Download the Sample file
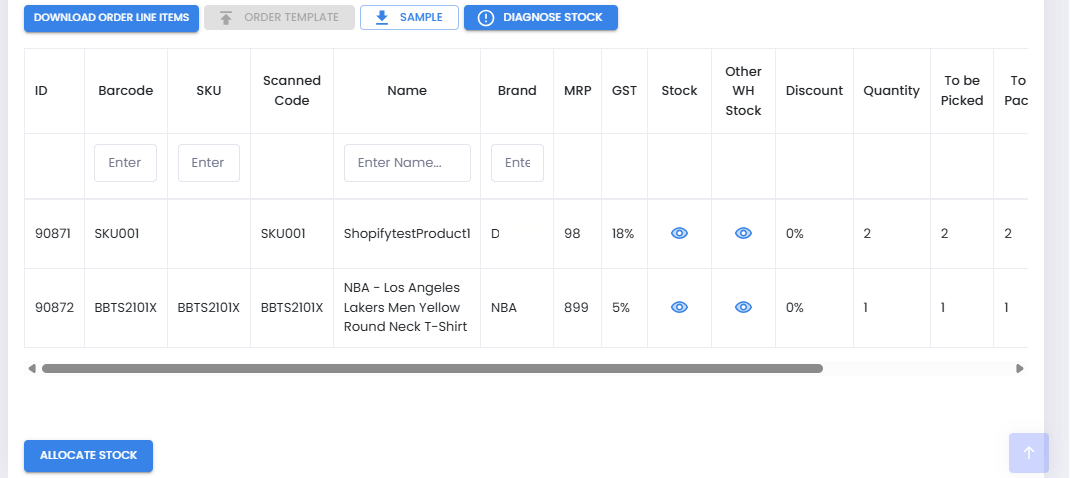The image size is (1070, 478). pyautogui.click(x=409, y=18)
